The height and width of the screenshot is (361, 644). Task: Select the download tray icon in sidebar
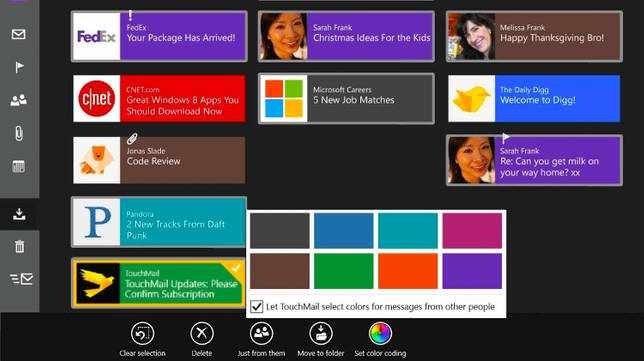click(19, 214)
